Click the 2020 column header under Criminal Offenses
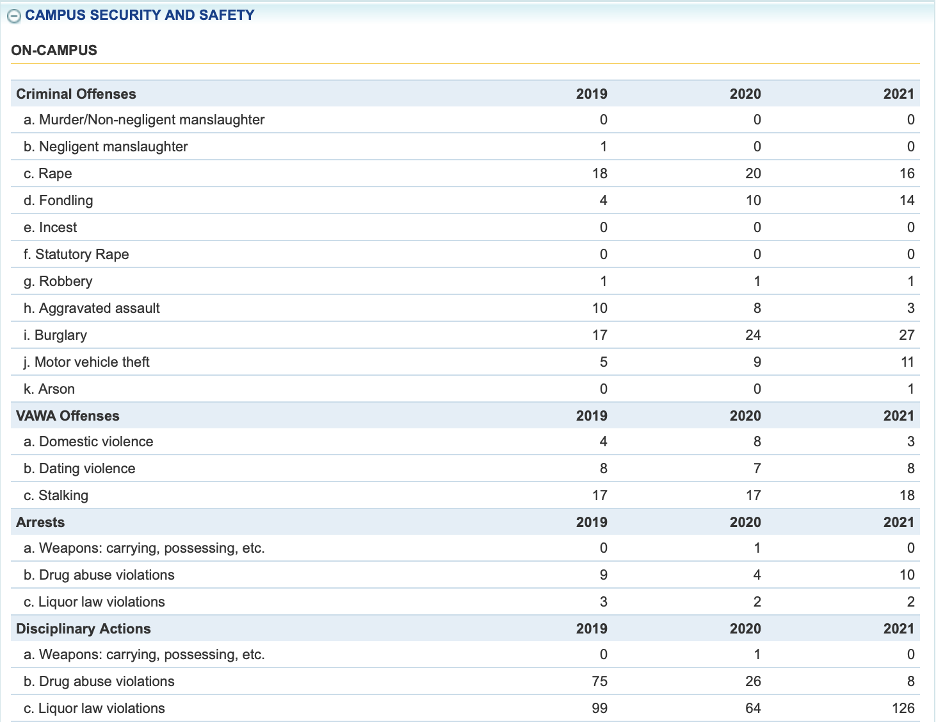The width and height of the screenshot is (936, 722). click(x=747, y=93)
